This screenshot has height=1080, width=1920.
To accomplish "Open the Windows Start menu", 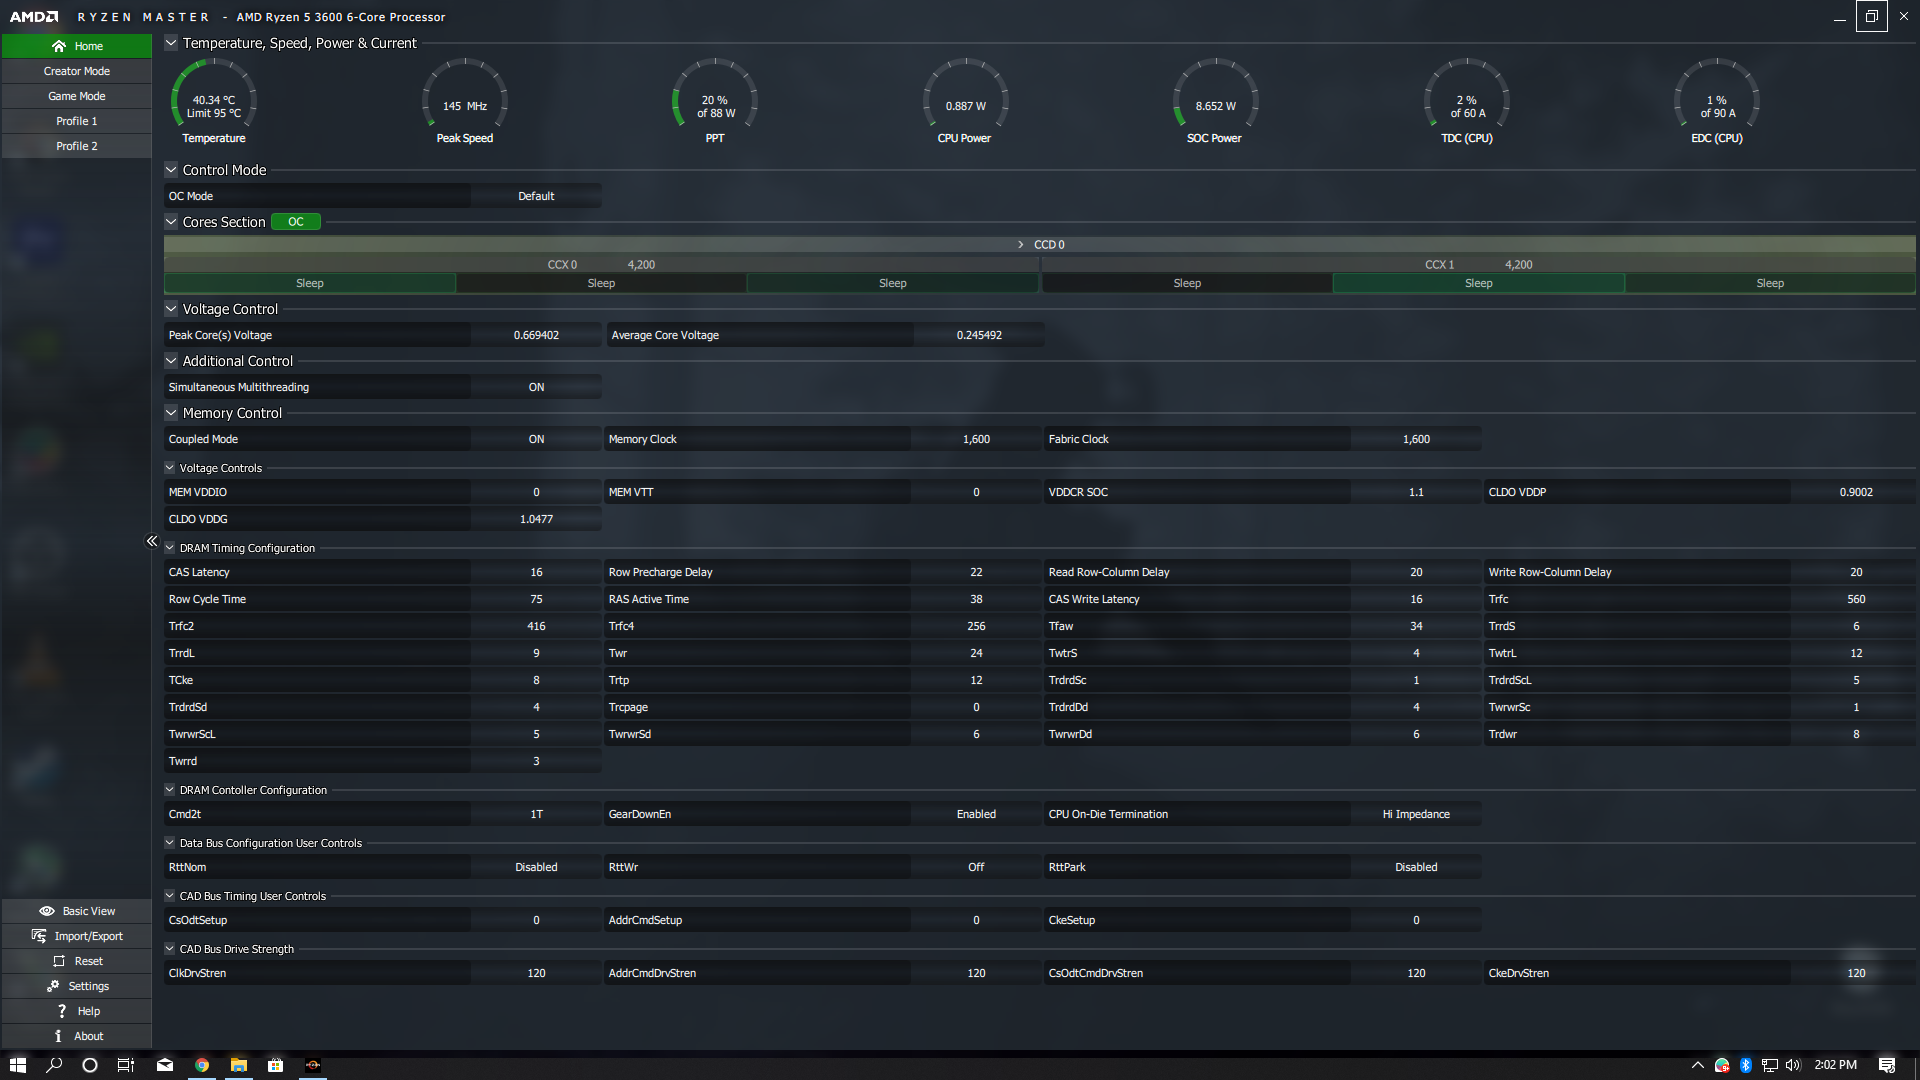I will point(17,1065).
